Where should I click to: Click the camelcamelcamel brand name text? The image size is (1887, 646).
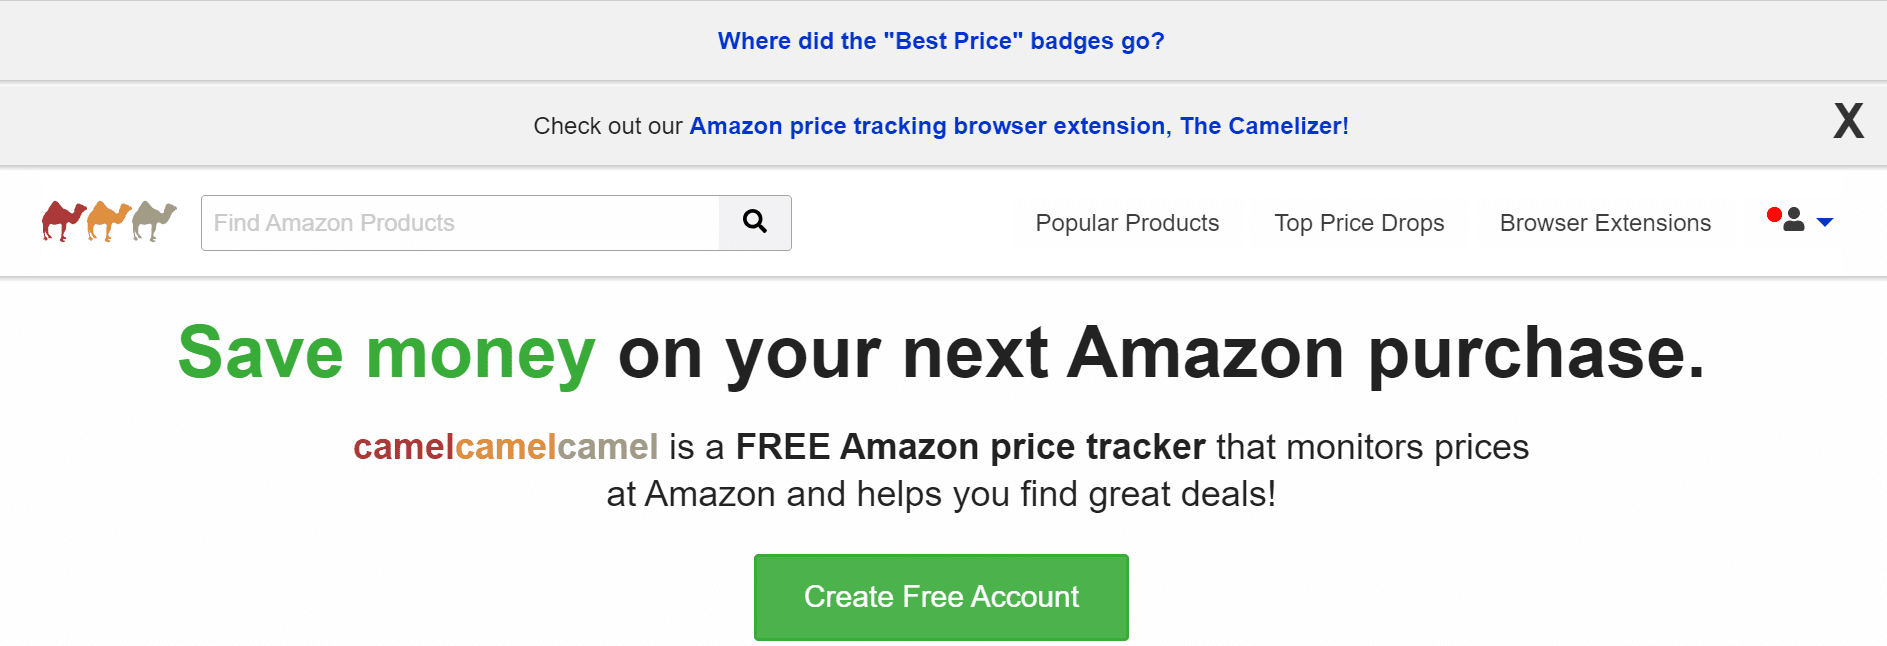[x=505, y=447]
